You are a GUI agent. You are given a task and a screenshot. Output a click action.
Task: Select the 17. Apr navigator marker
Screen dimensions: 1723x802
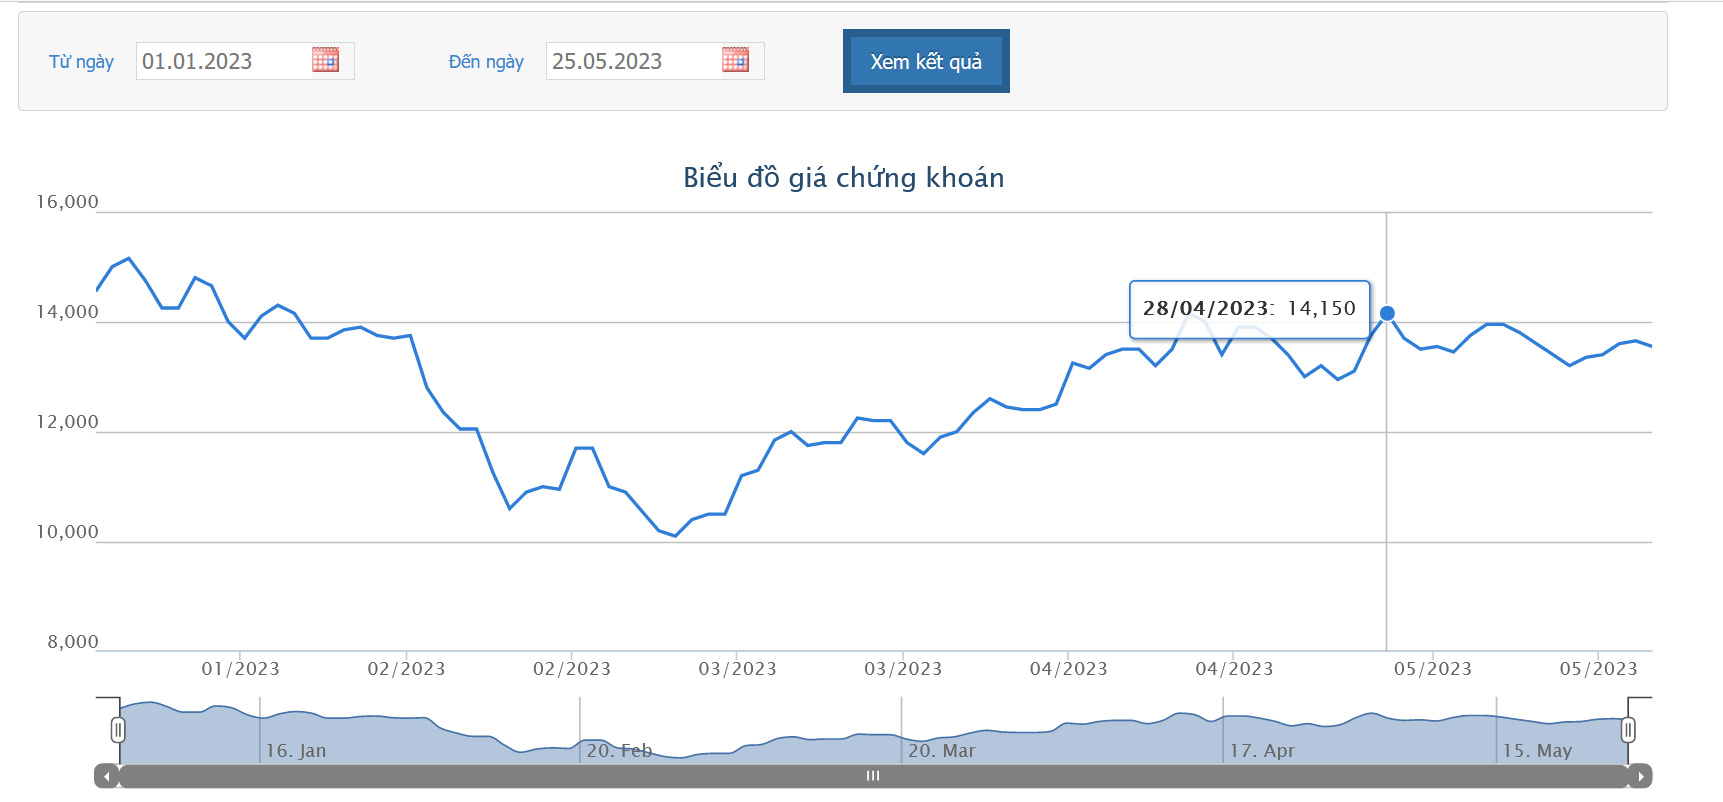click(1262, 750)
